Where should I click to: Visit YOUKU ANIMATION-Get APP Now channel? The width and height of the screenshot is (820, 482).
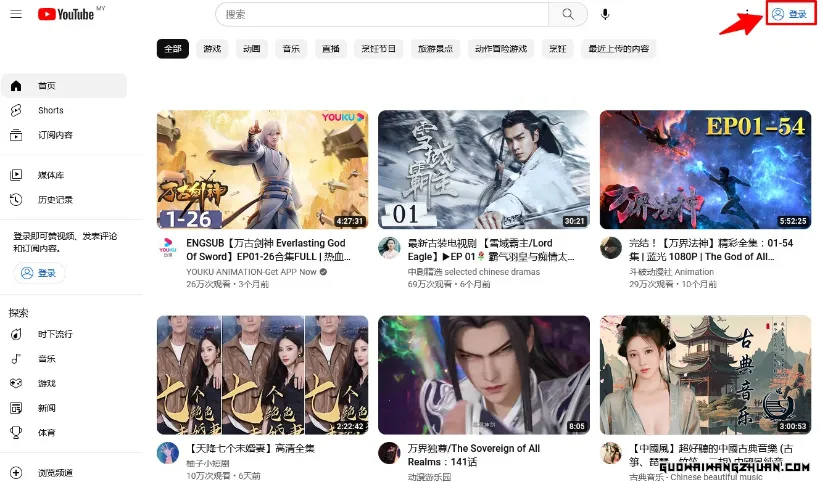tap(252, 272)
